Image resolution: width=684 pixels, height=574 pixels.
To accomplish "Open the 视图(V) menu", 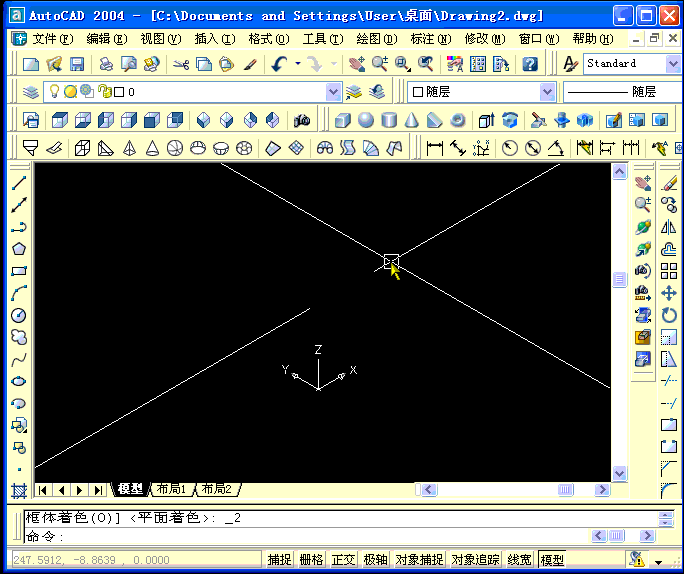I will [161, 39].
